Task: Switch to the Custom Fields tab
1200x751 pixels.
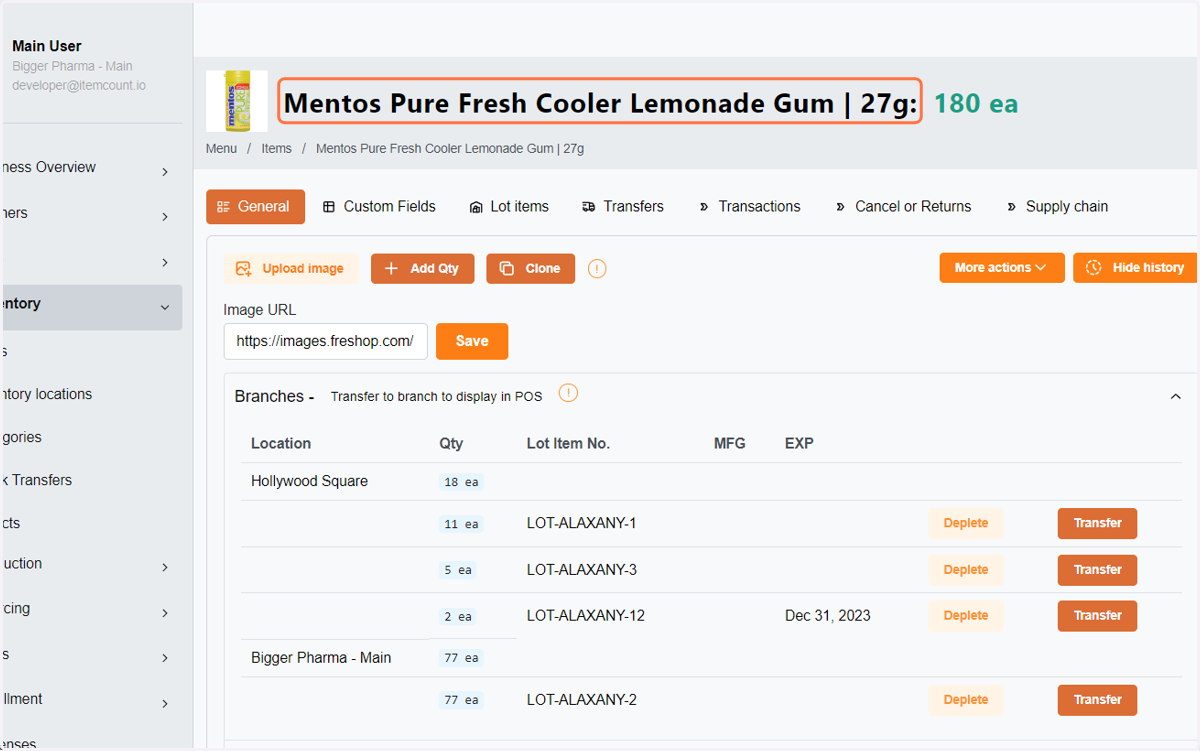Action: pos(379,207)
